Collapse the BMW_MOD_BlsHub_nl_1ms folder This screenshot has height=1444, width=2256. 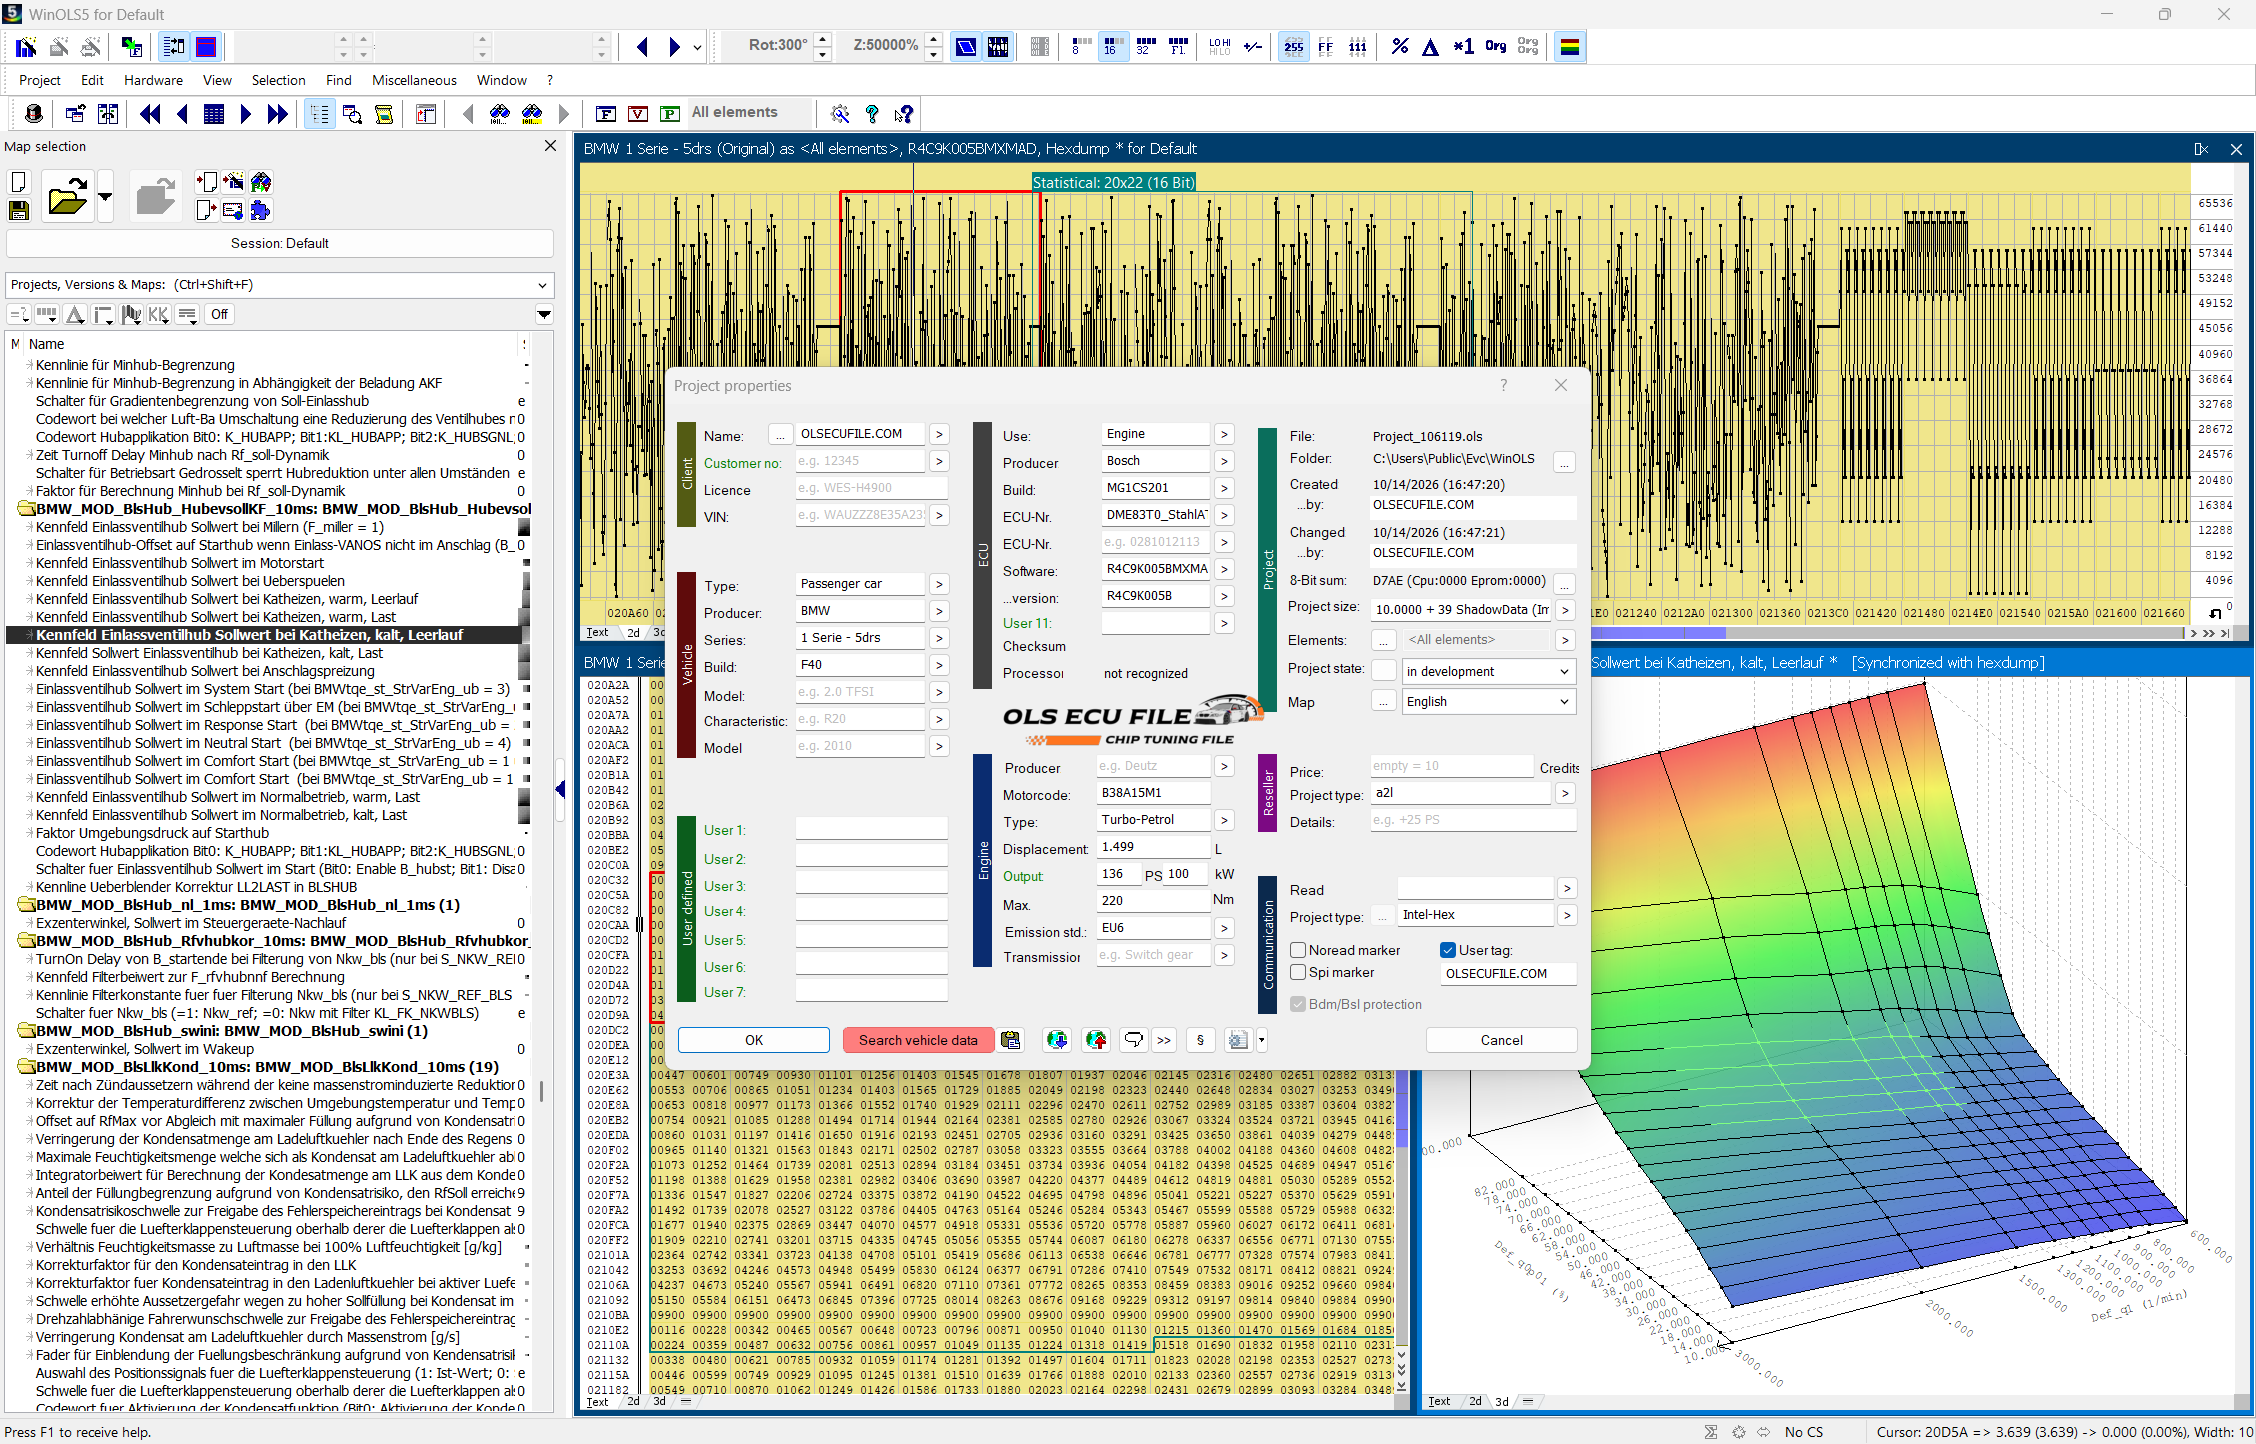(x=27, y=905)
